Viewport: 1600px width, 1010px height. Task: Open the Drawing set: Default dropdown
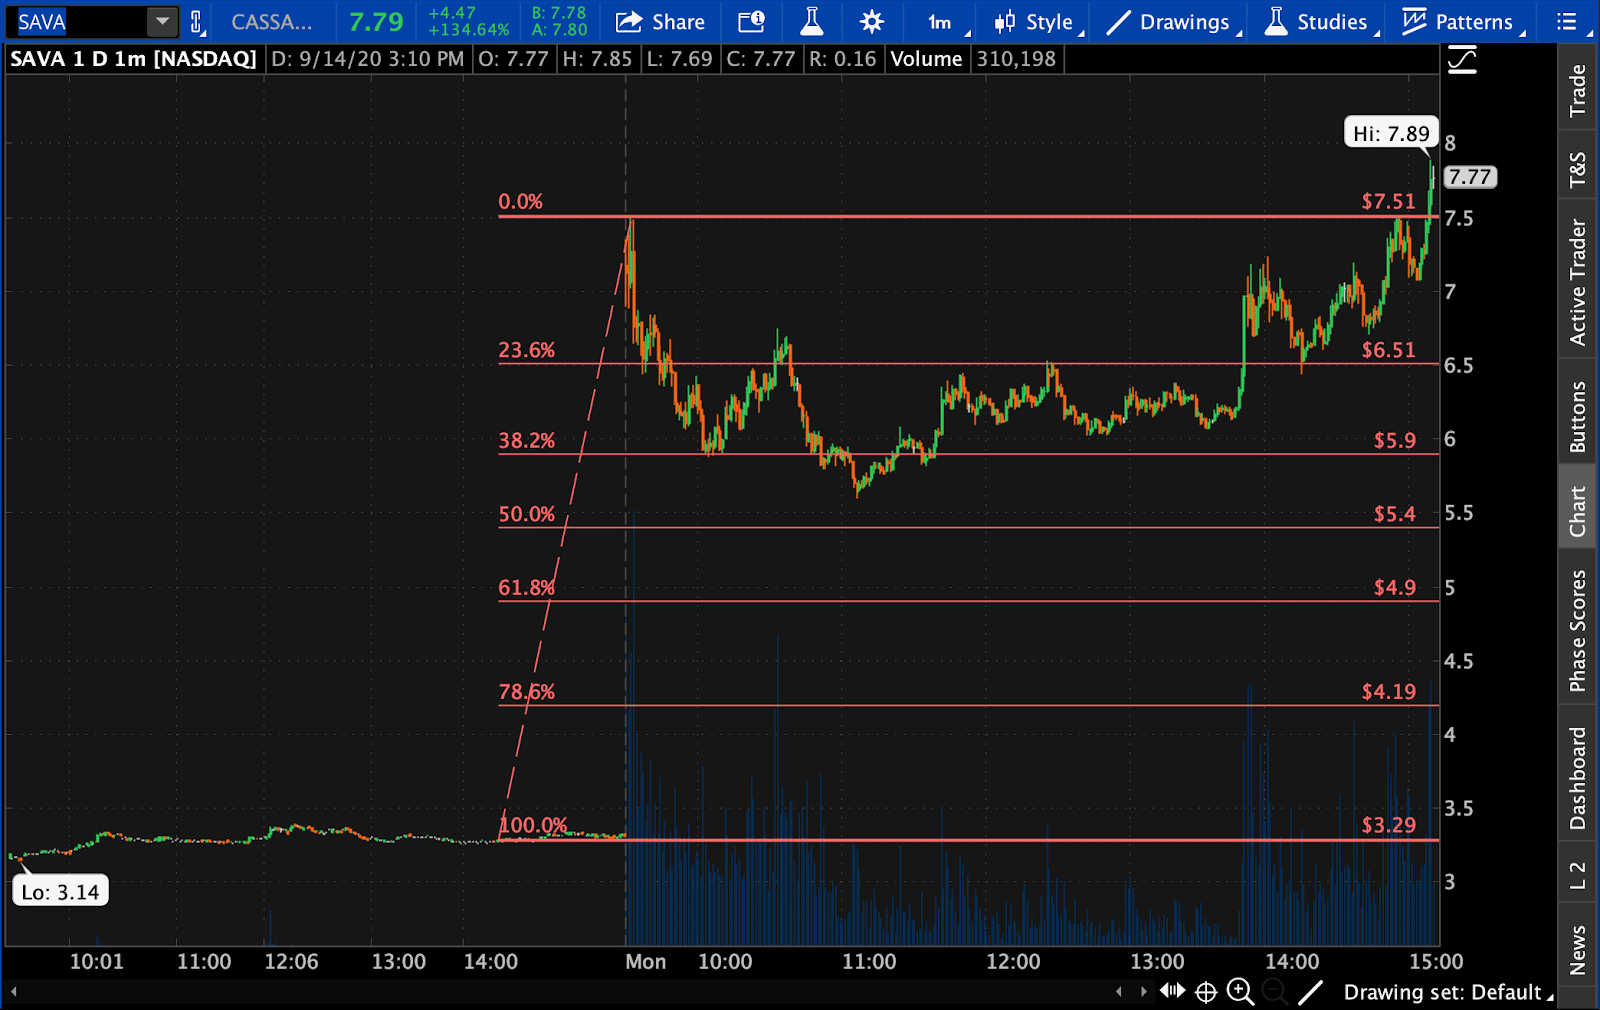[1448, 992]
